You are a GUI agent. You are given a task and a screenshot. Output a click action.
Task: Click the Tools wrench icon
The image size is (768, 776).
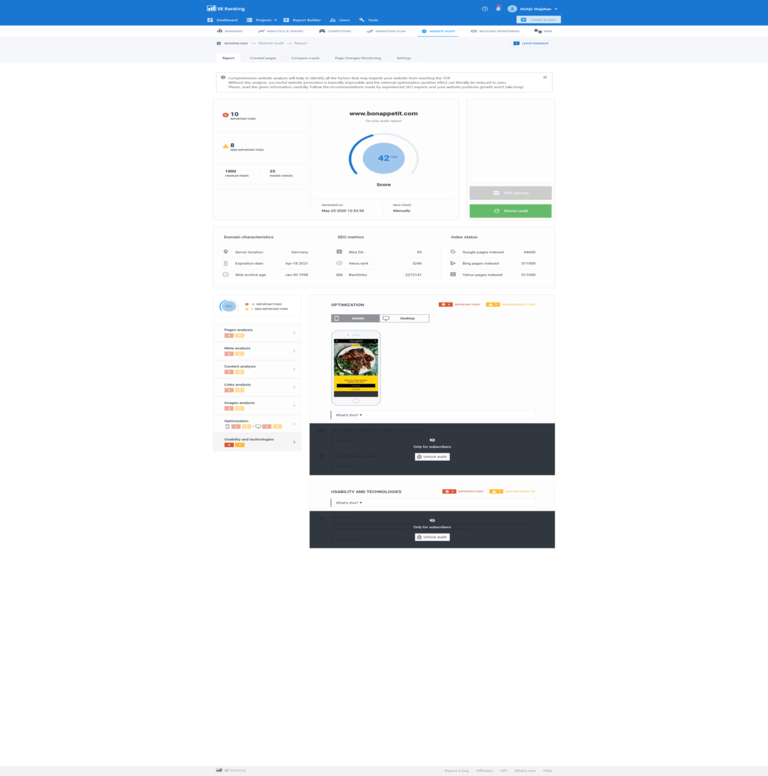click(362, 20)
